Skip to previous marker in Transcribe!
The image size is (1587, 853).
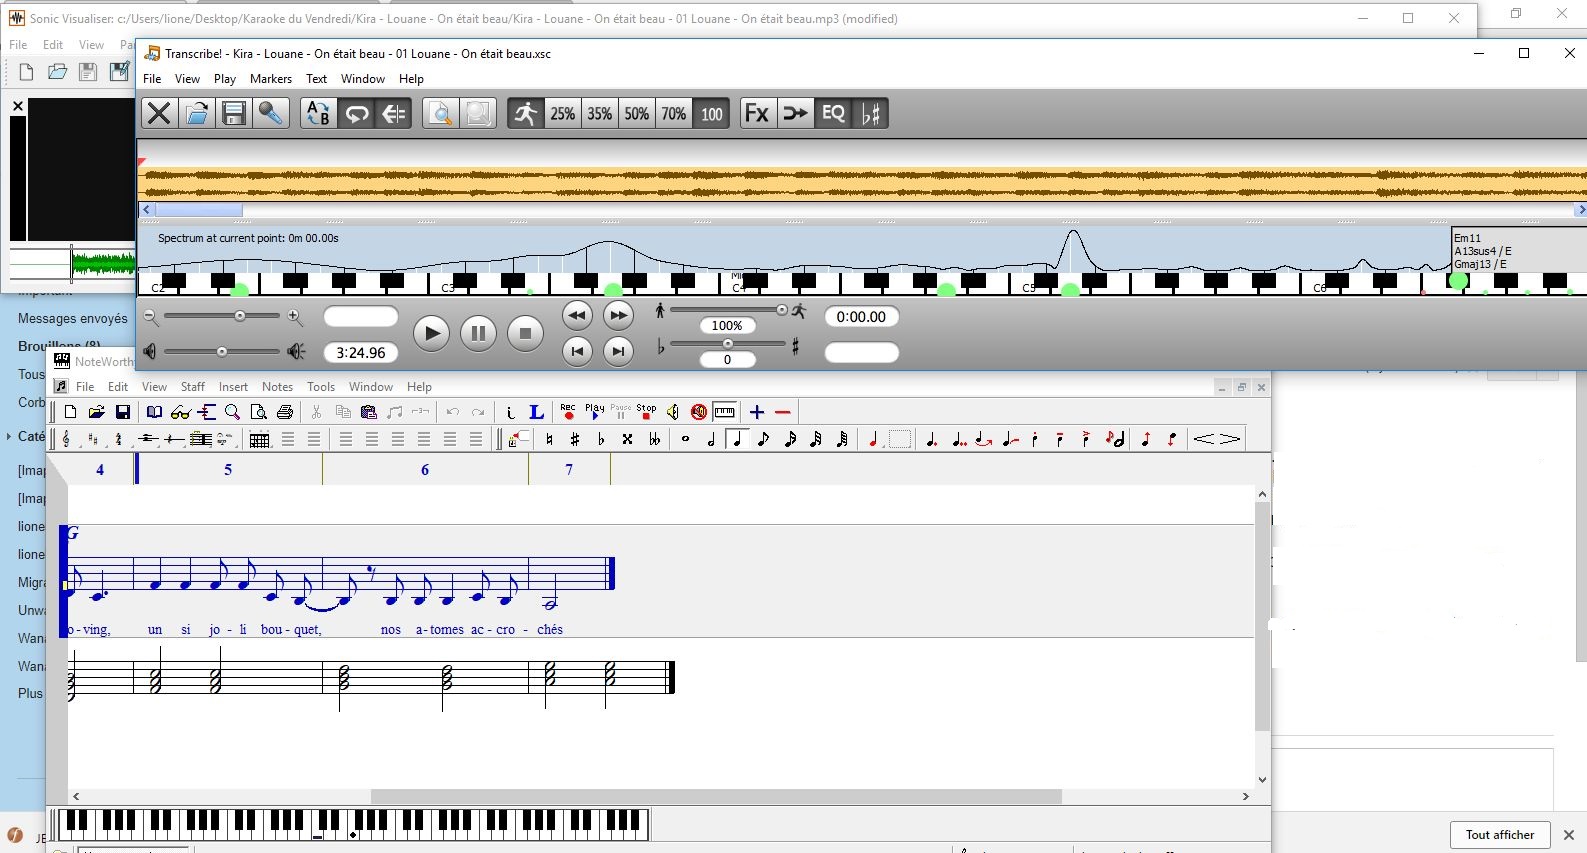point(577,351)
